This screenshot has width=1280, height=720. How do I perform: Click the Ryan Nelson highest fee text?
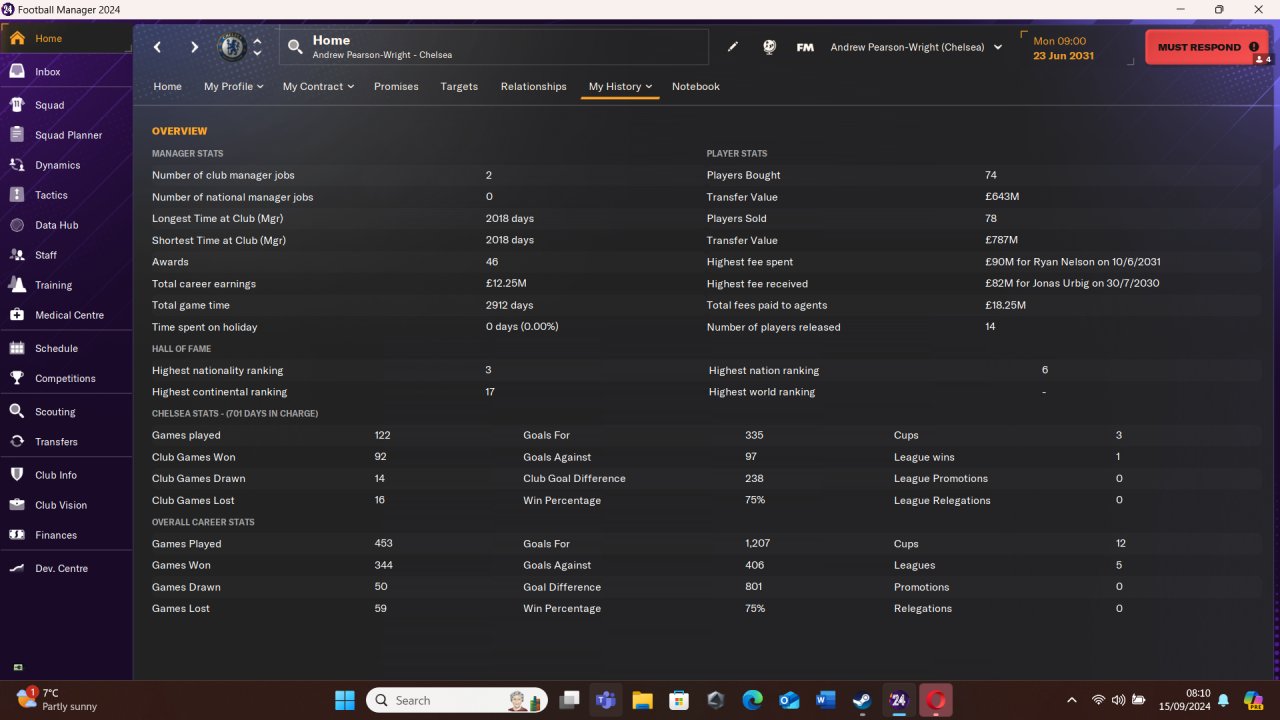point(1073,262)
